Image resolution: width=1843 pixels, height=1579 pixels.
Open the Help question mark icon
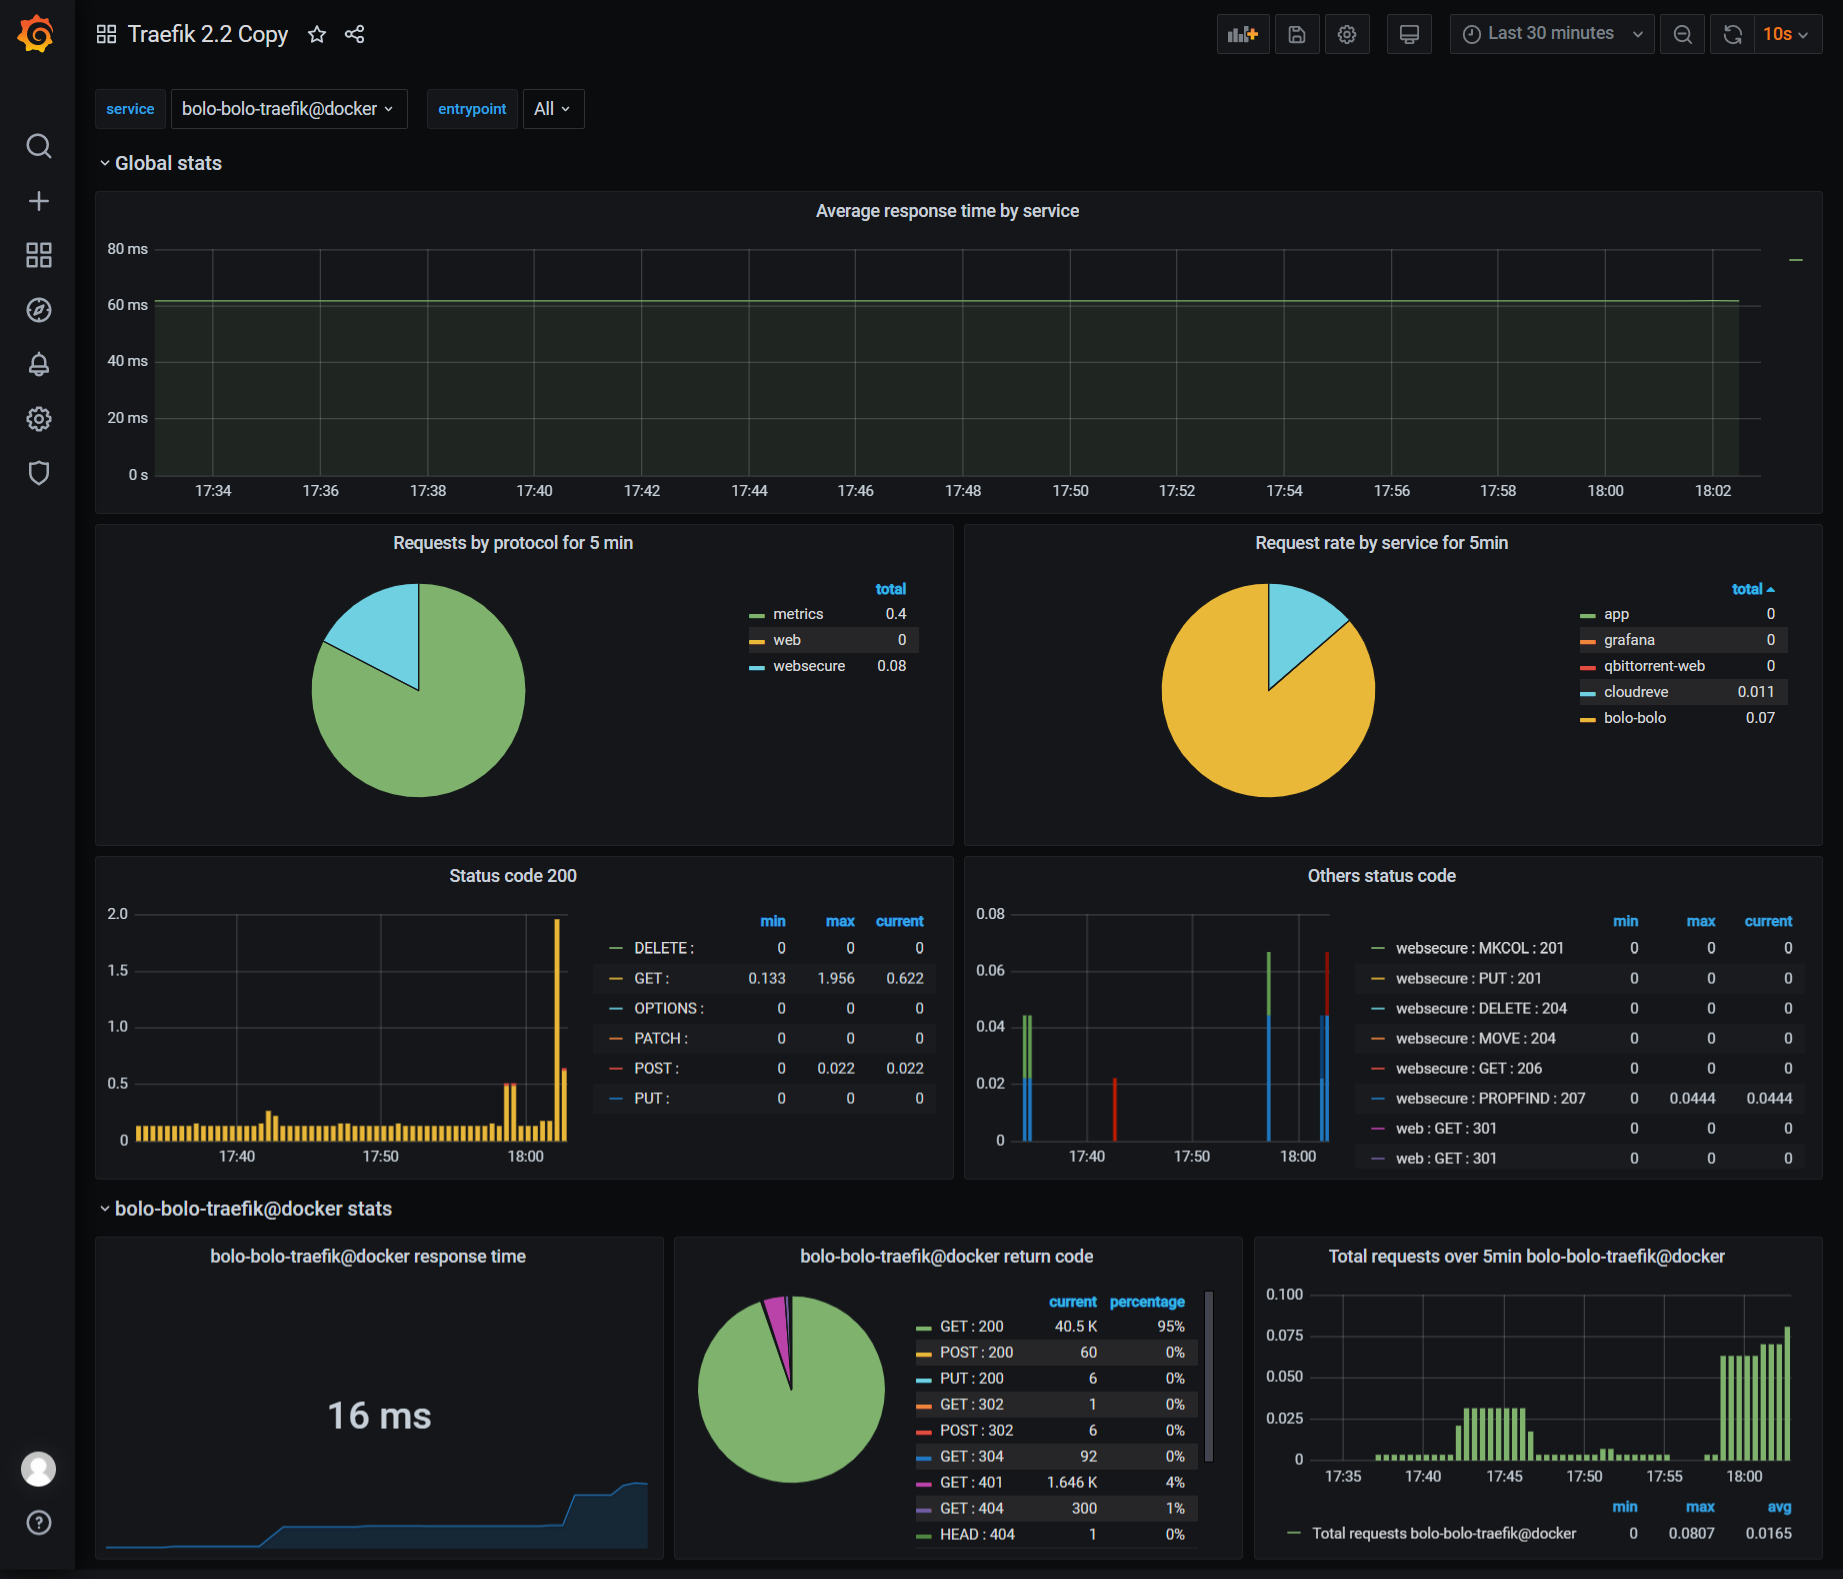[38, 1523]
